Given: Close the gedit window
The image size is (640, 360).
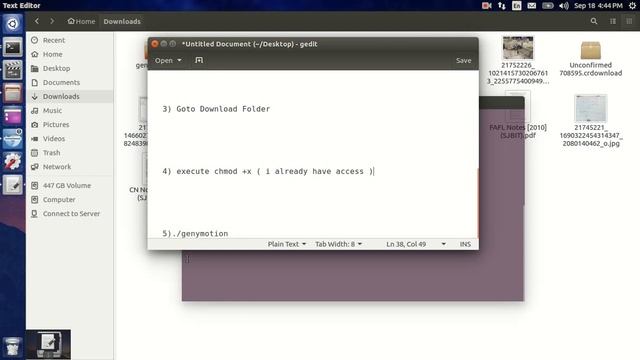Looking at the screenshot, I should (x=155, y=44).
